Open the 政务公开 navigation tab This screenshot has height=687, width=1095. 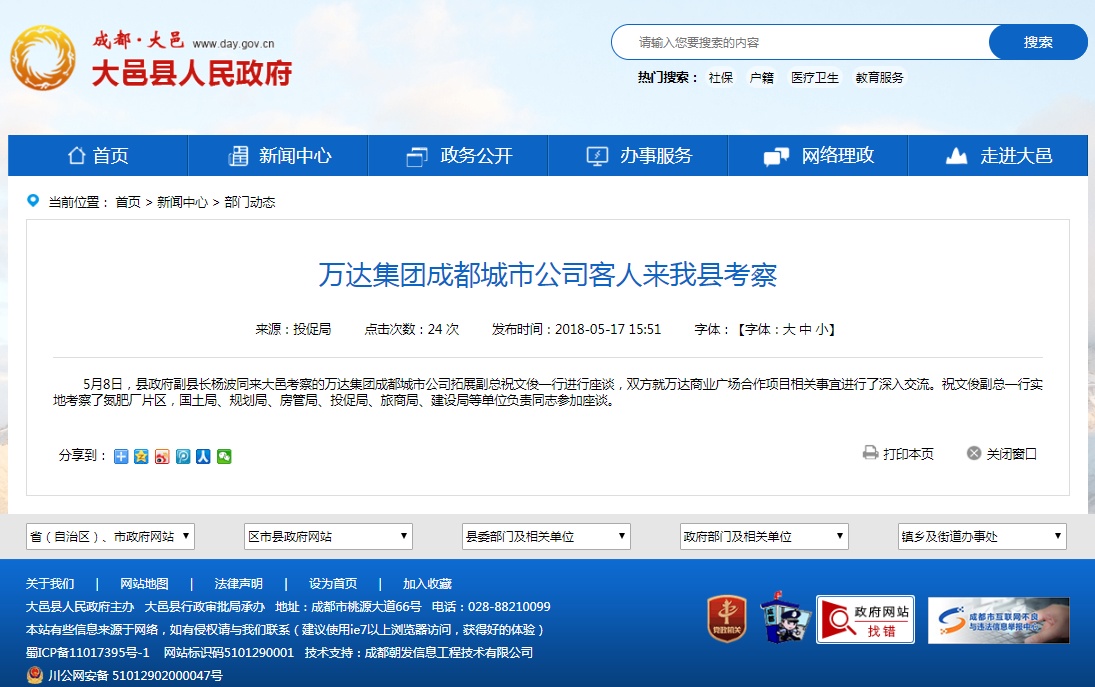tap(458, 156)
